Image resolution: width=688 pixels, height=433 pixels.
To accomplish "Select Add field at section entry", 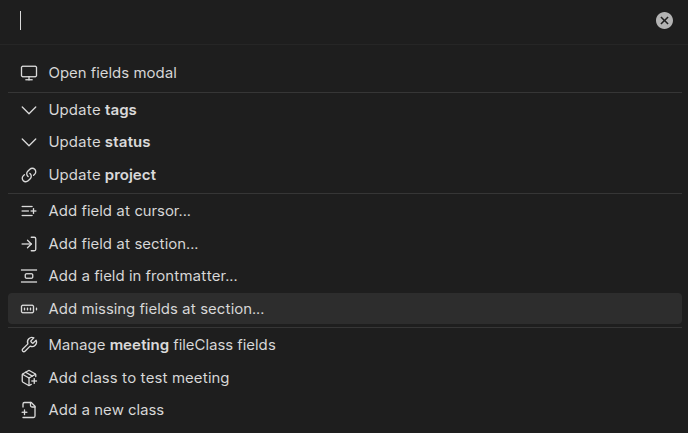I will tap(123, 243).
